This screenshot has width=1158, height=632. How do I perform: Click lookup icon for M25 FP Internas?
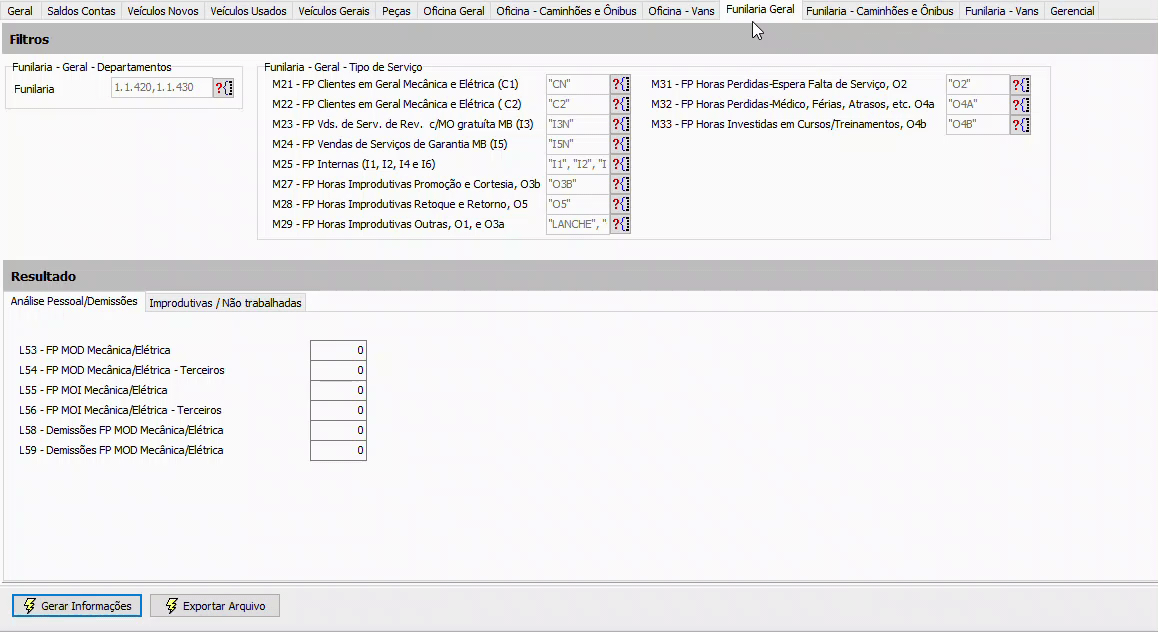[x=620, y=164]
